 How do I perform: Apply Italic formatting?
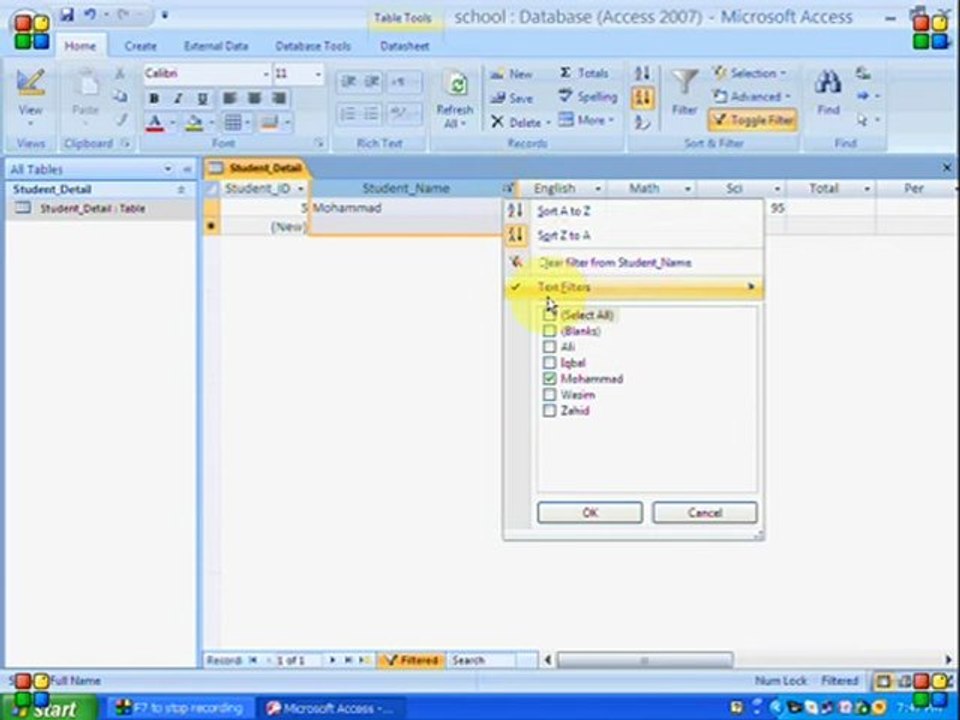(178, 99)
